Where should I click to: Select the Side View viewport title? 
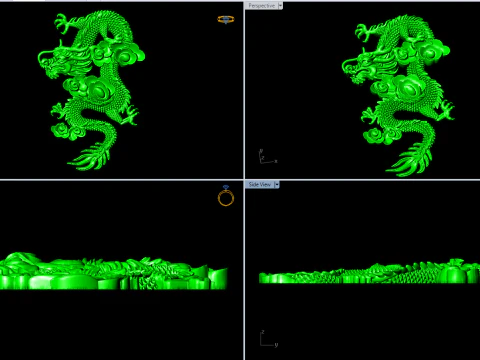coord(260,185)
